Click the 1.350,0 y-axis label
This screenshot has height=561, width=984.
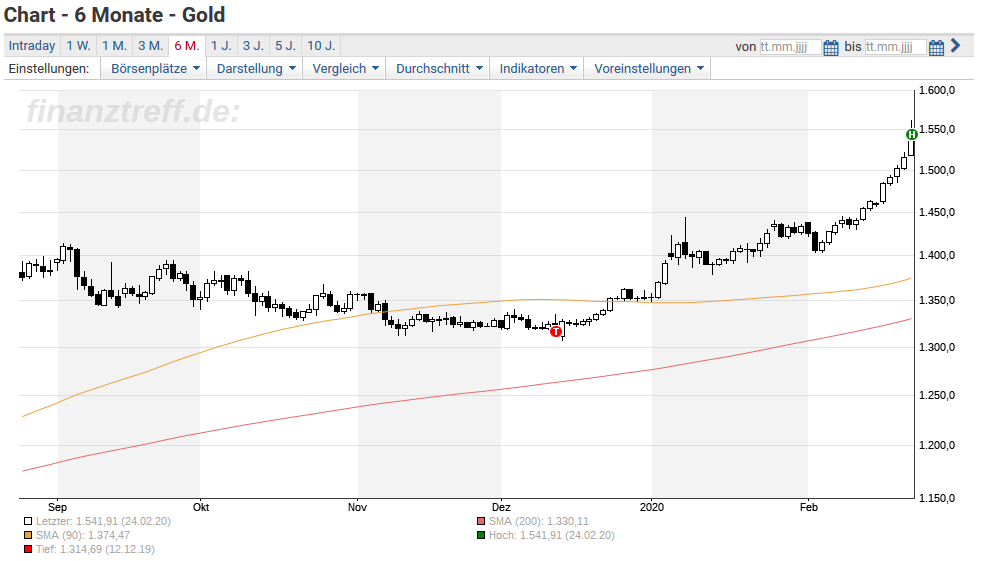pos(937,301)
